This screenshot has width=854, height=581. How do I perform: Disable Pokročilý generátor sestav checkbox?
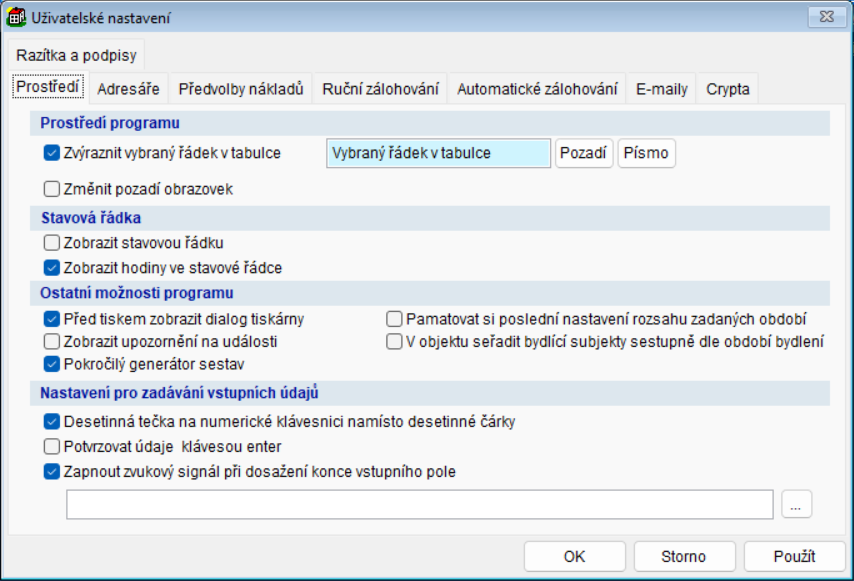pos(52,364)
